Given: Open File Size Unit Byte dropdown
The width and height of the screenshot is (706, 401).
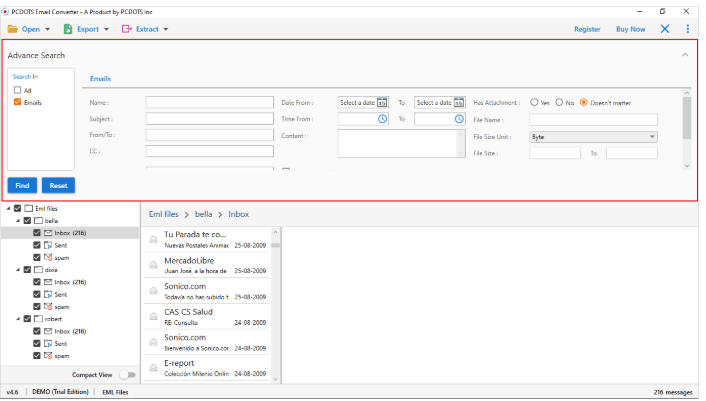Looking at the screenshot, I should (593, 137).
